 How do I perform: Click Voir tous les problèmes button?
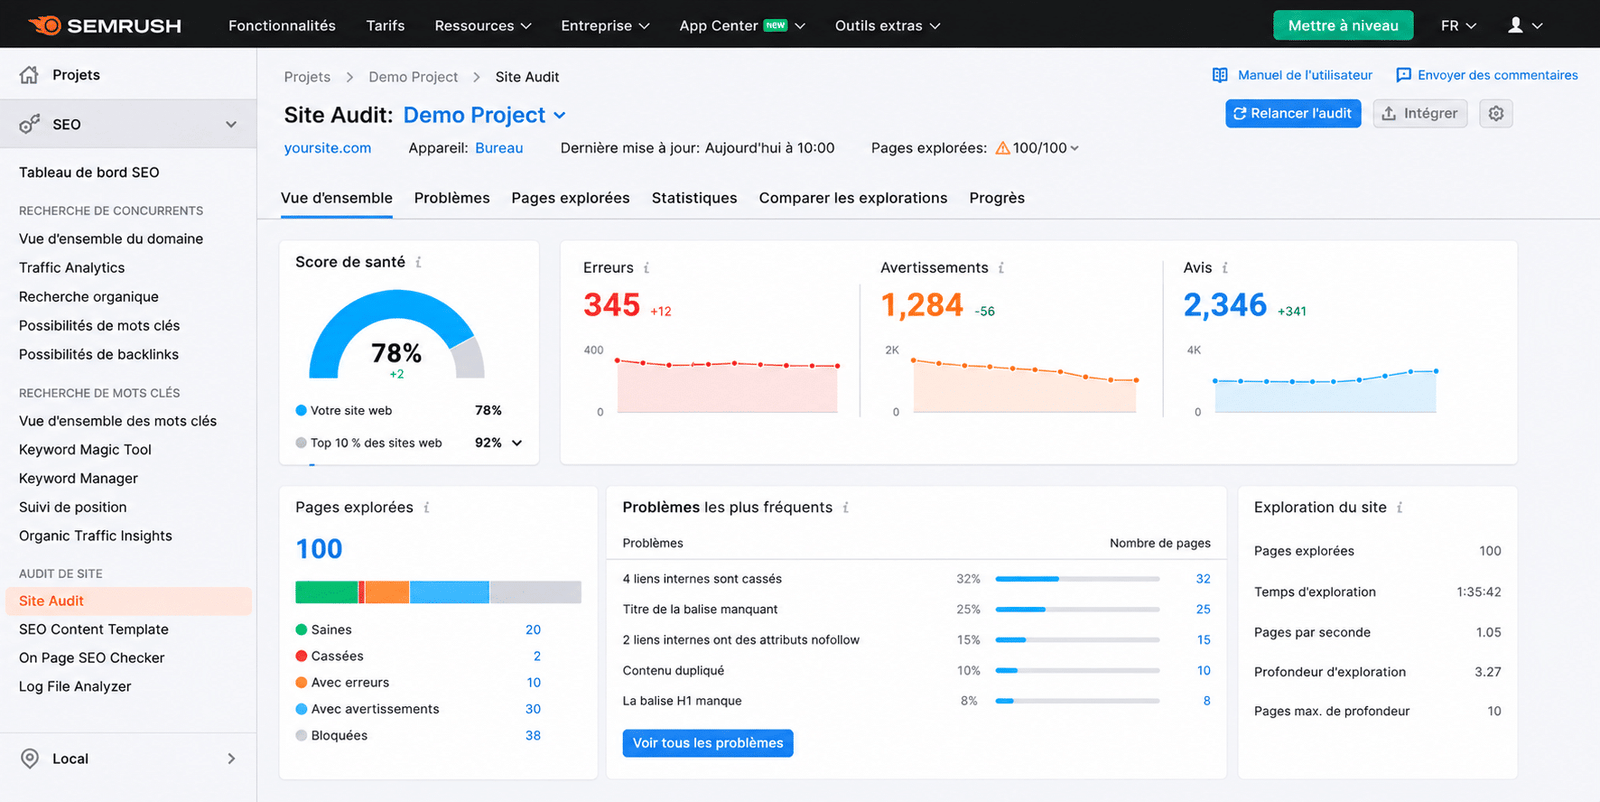click(x=708, y=743)
